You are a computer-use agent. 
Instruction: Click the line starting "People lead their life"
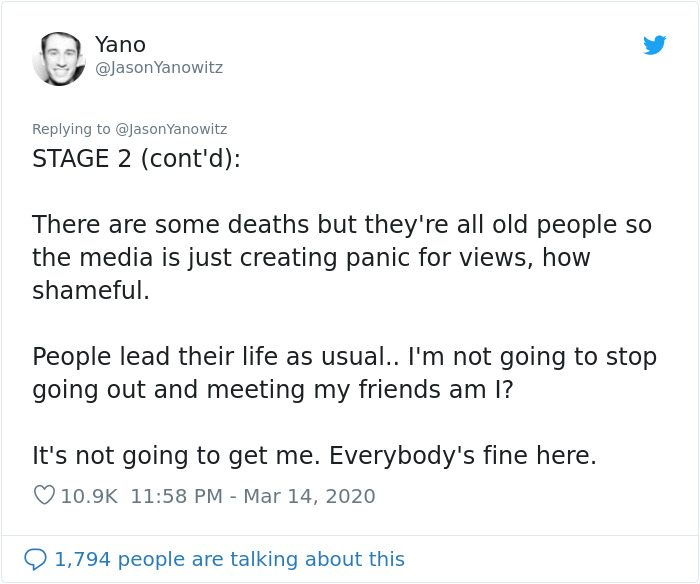(344, 356)
